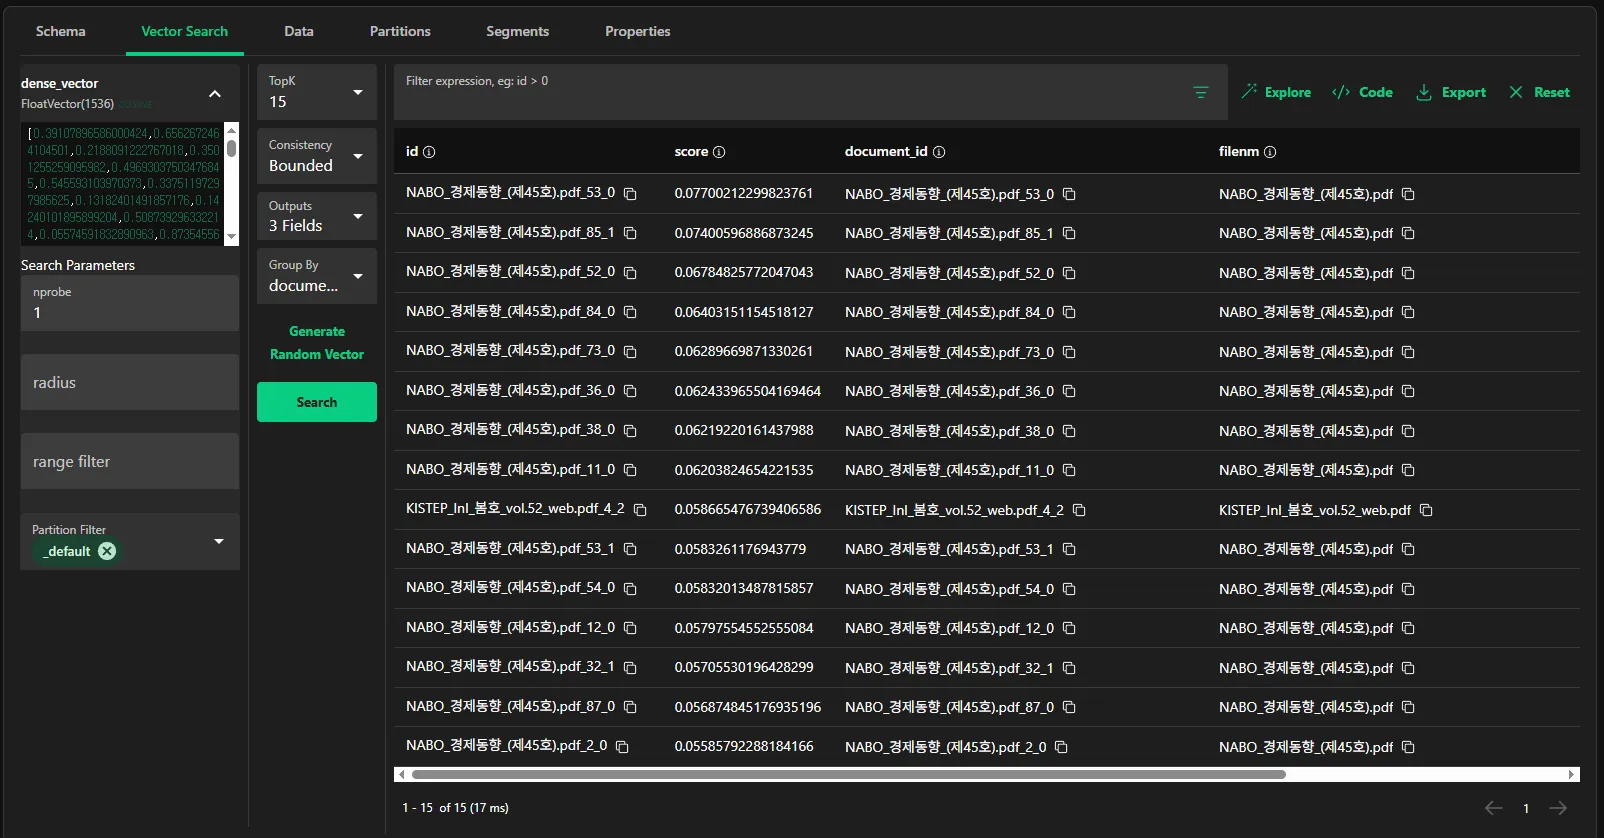The height and width of the screenshot is (838, 1604).
Task: Click the Export button
Action: [x=1451, y=92]
